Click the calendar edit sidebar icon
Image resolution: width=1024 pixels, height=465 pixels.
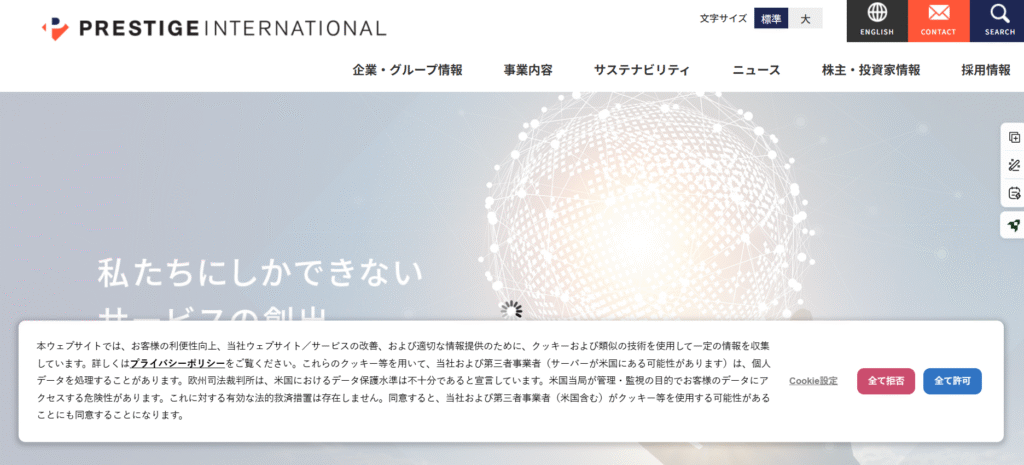click(1014, 194)
